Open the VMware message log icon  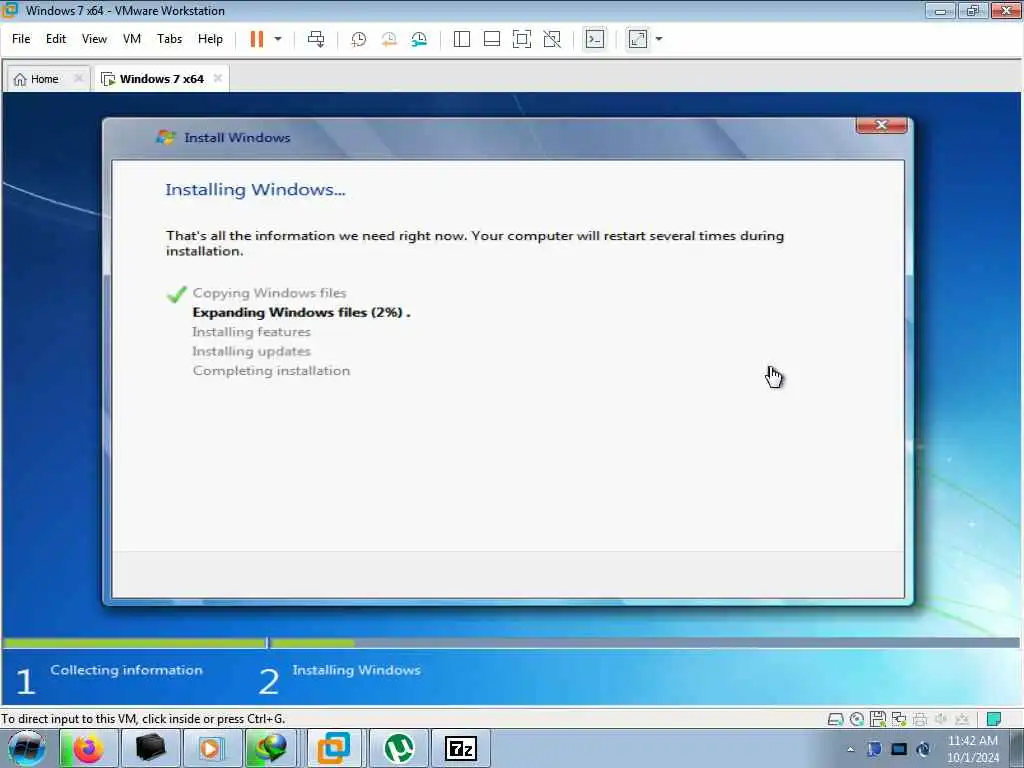click(x=994, y=719)
